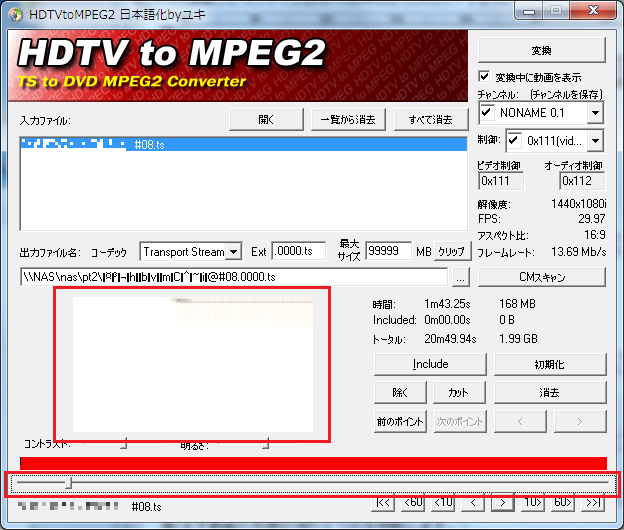Image resolution: width=624 pixels, height=530 pixels.
Task: Skip forward 10 with the 10> button
Action: (x=532, y=503)
